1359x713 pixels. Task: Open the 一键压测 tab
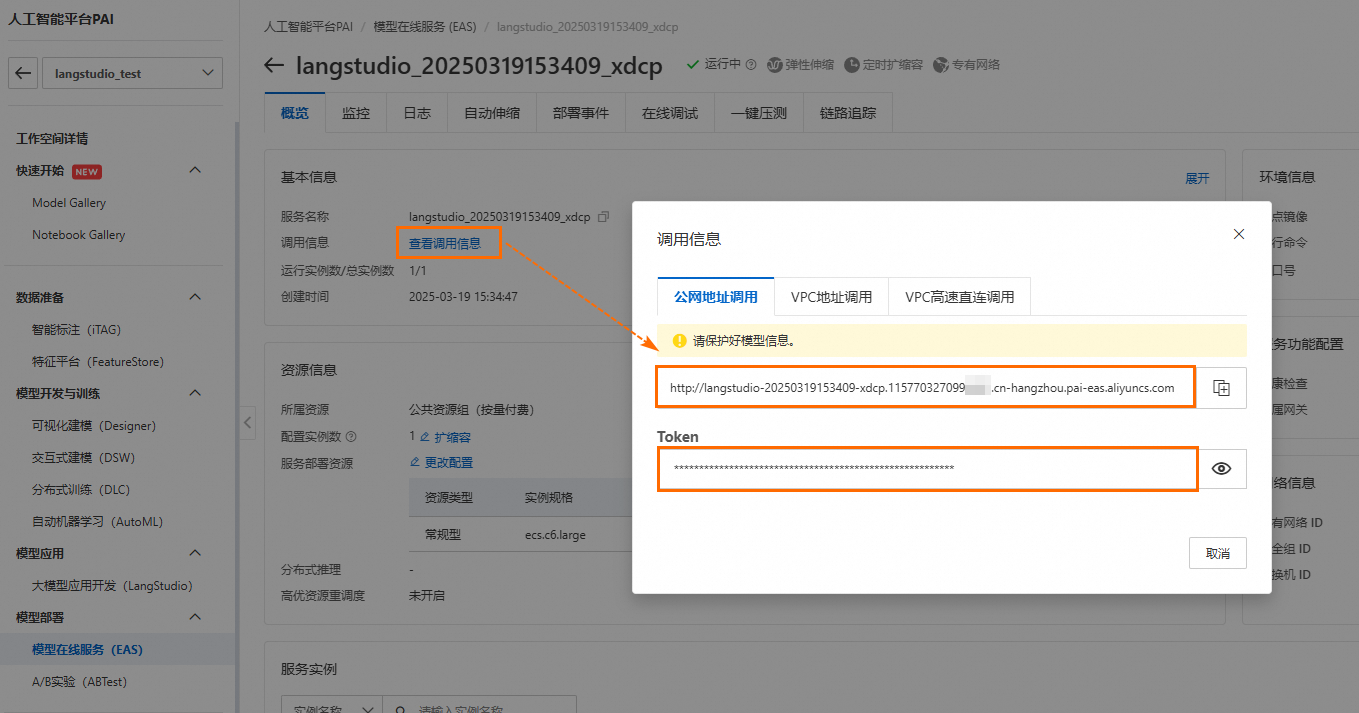[x=759, y=113]
